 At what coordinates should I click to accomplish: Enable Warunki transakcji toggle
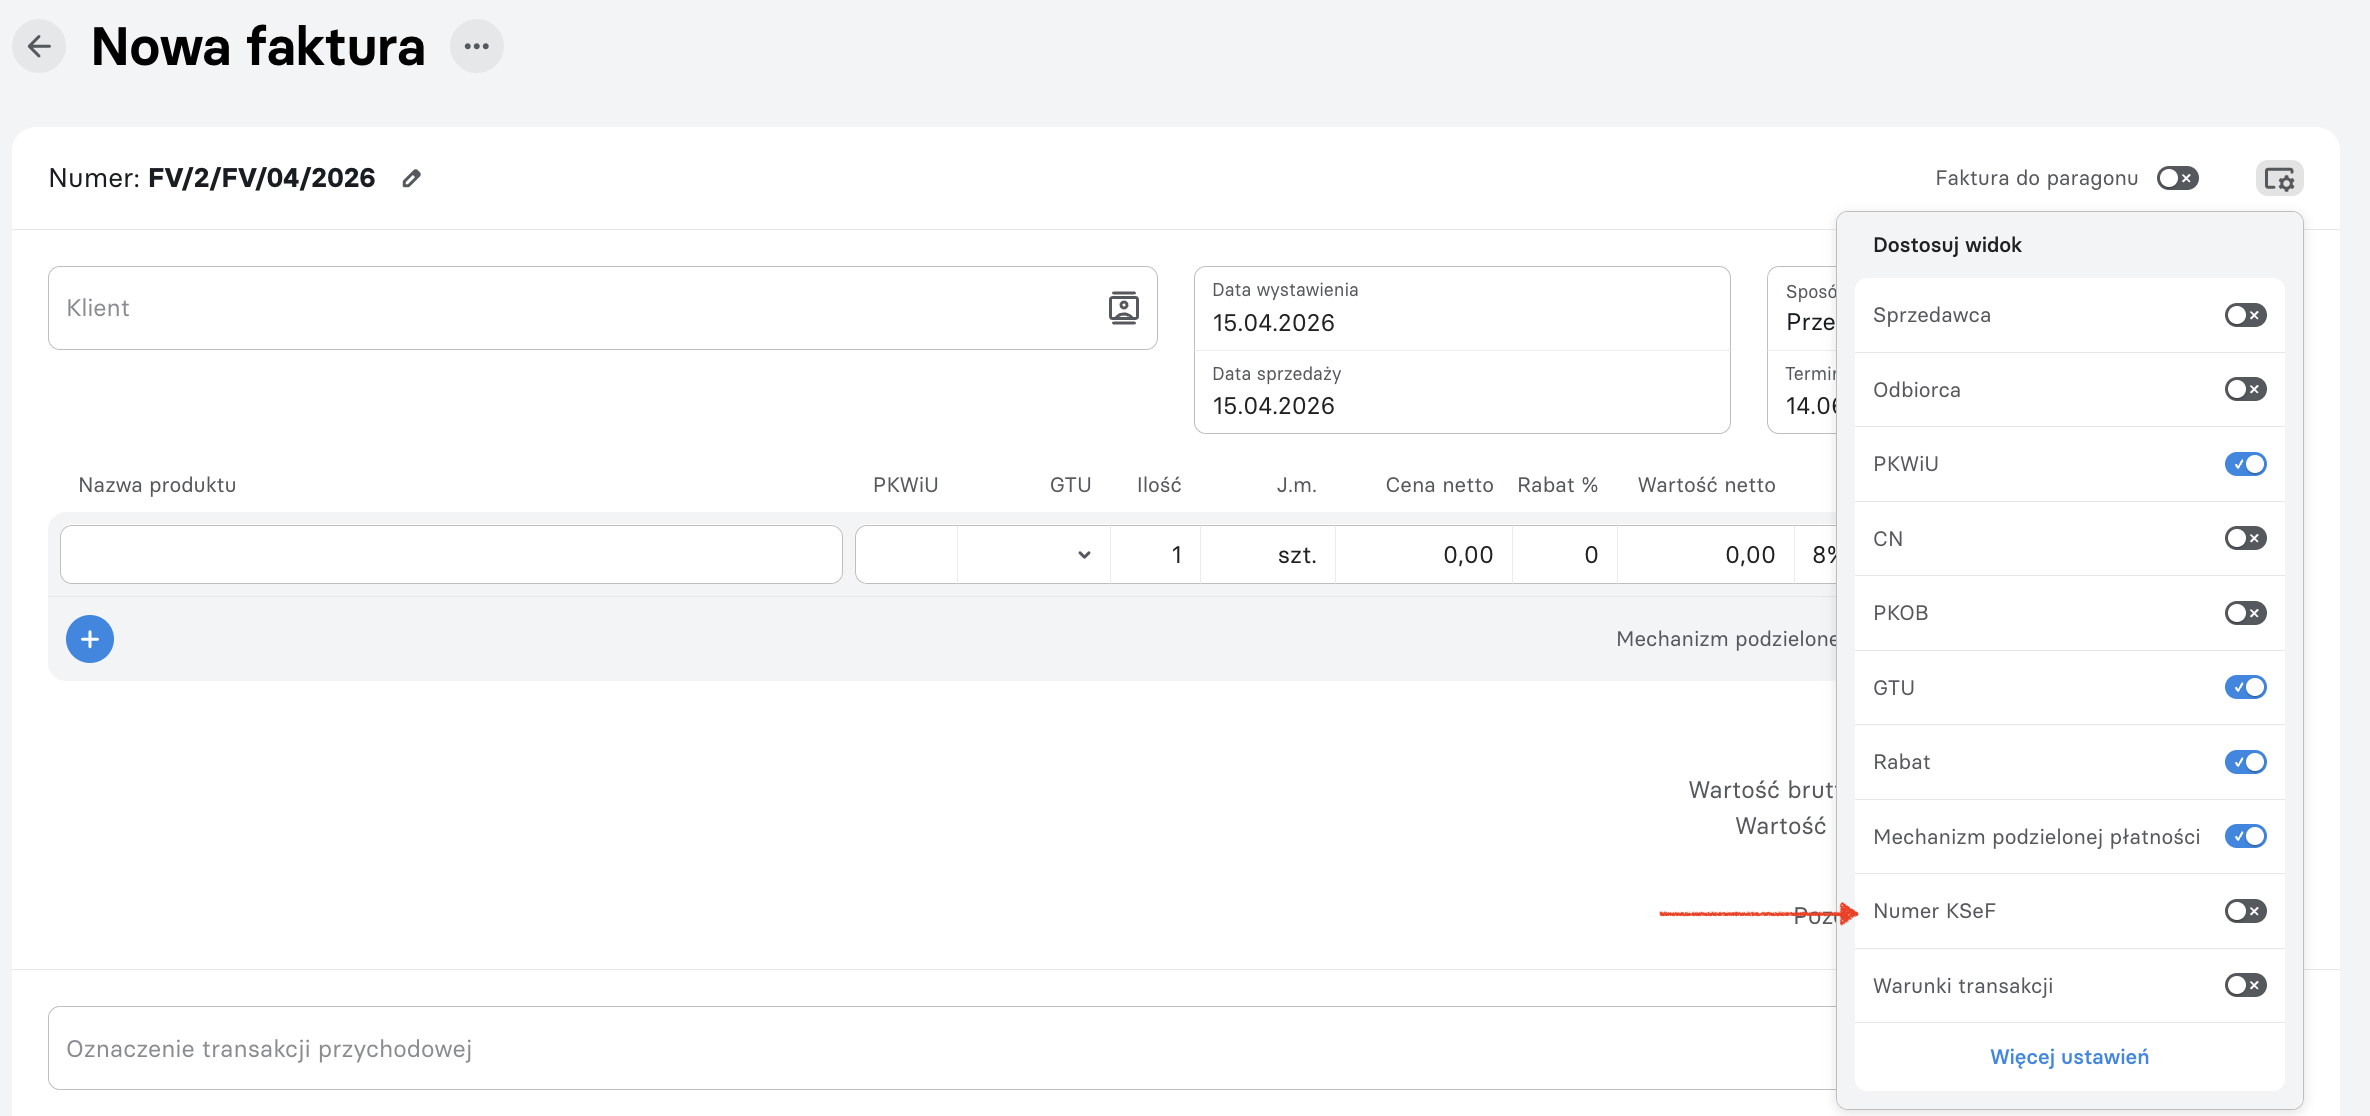click(2246, 985)
